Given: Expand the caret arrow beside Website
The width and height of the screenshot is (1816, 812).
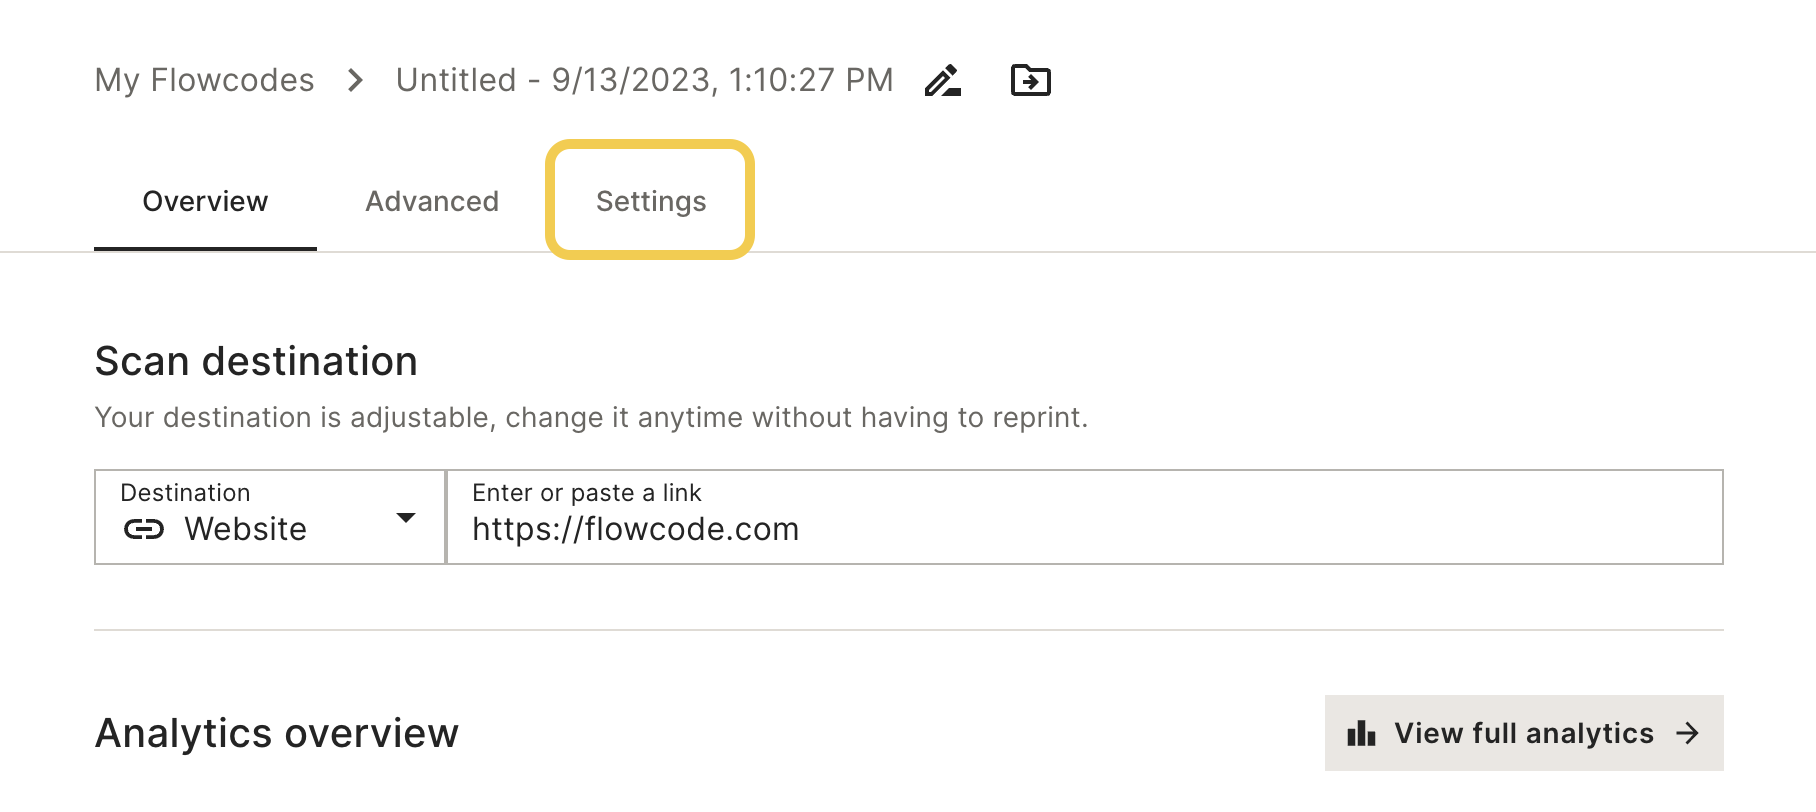Looking at the screenshot, I should [x=406, y=518].
